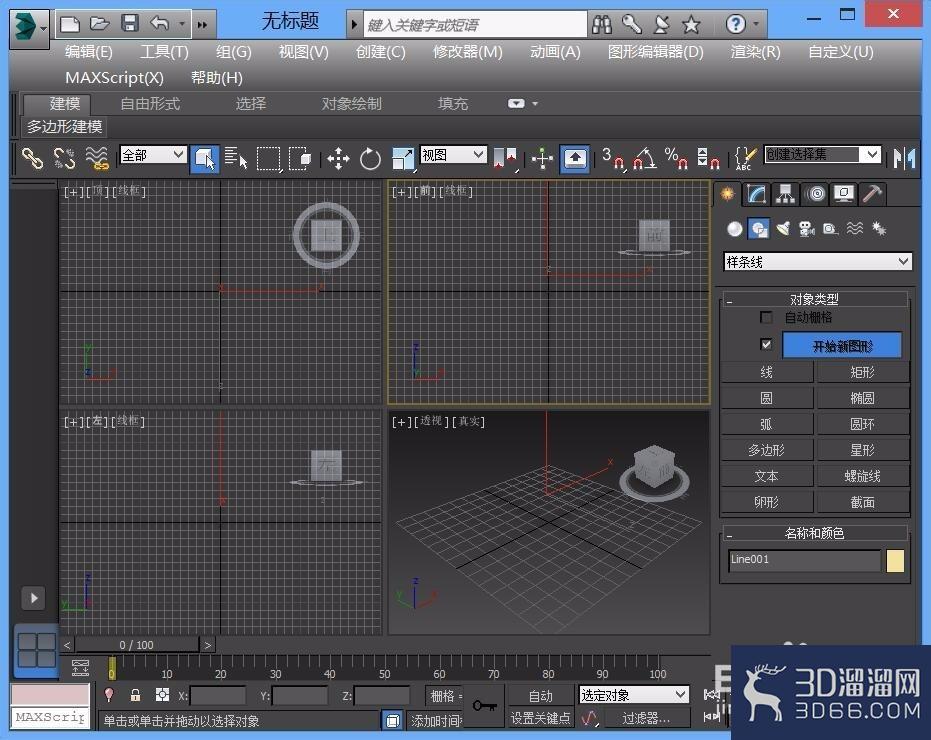Enable the 自动栅格 checkbox
The height and width of the screenshot is (740, 931).
click(766, 317)
